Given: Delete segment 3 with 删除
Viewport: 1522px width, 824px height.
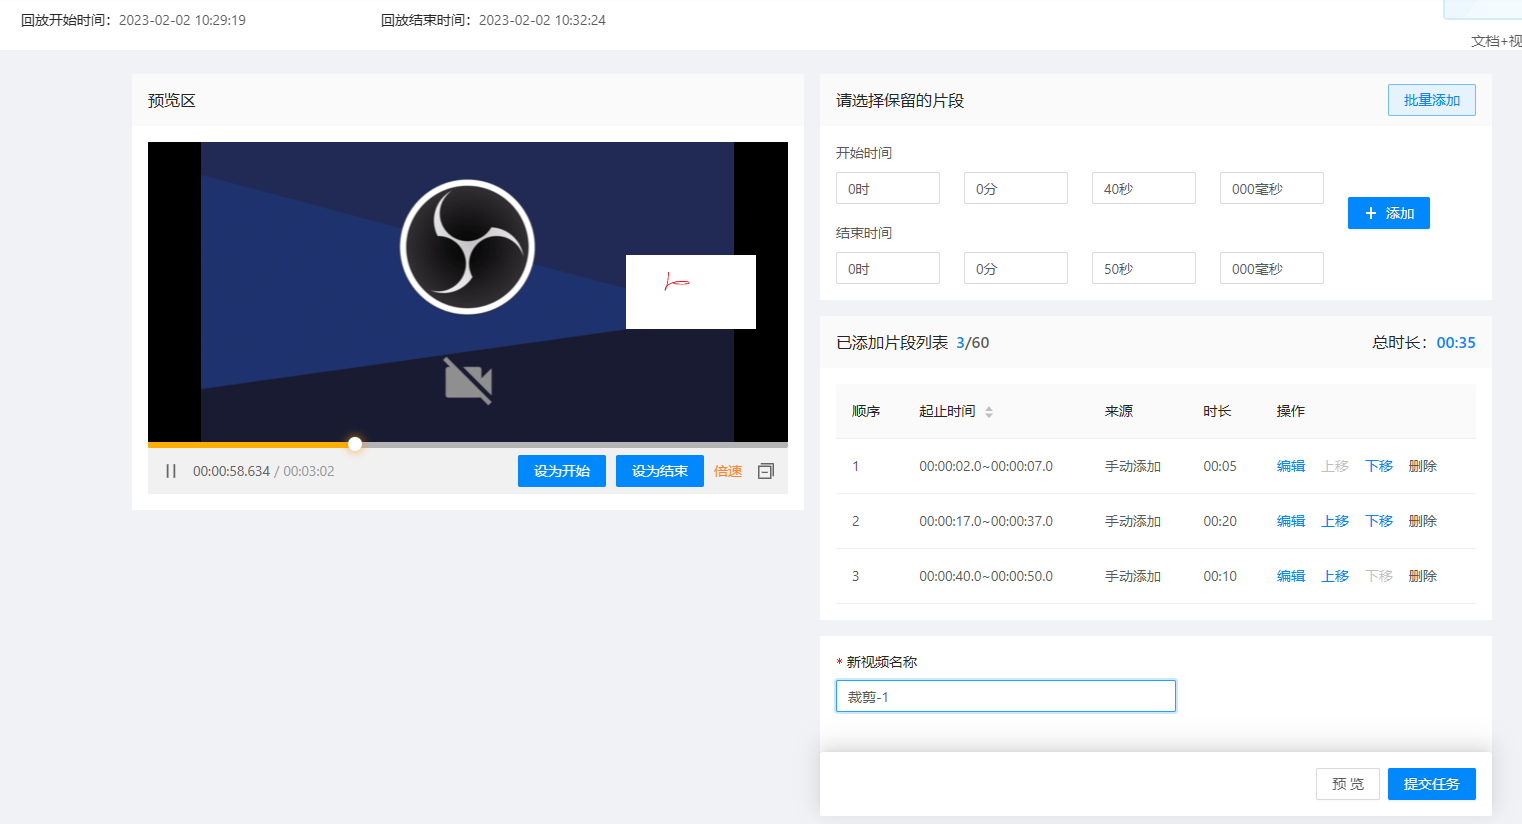Looking at the screenshot, I should click(x=1423, y=576).
